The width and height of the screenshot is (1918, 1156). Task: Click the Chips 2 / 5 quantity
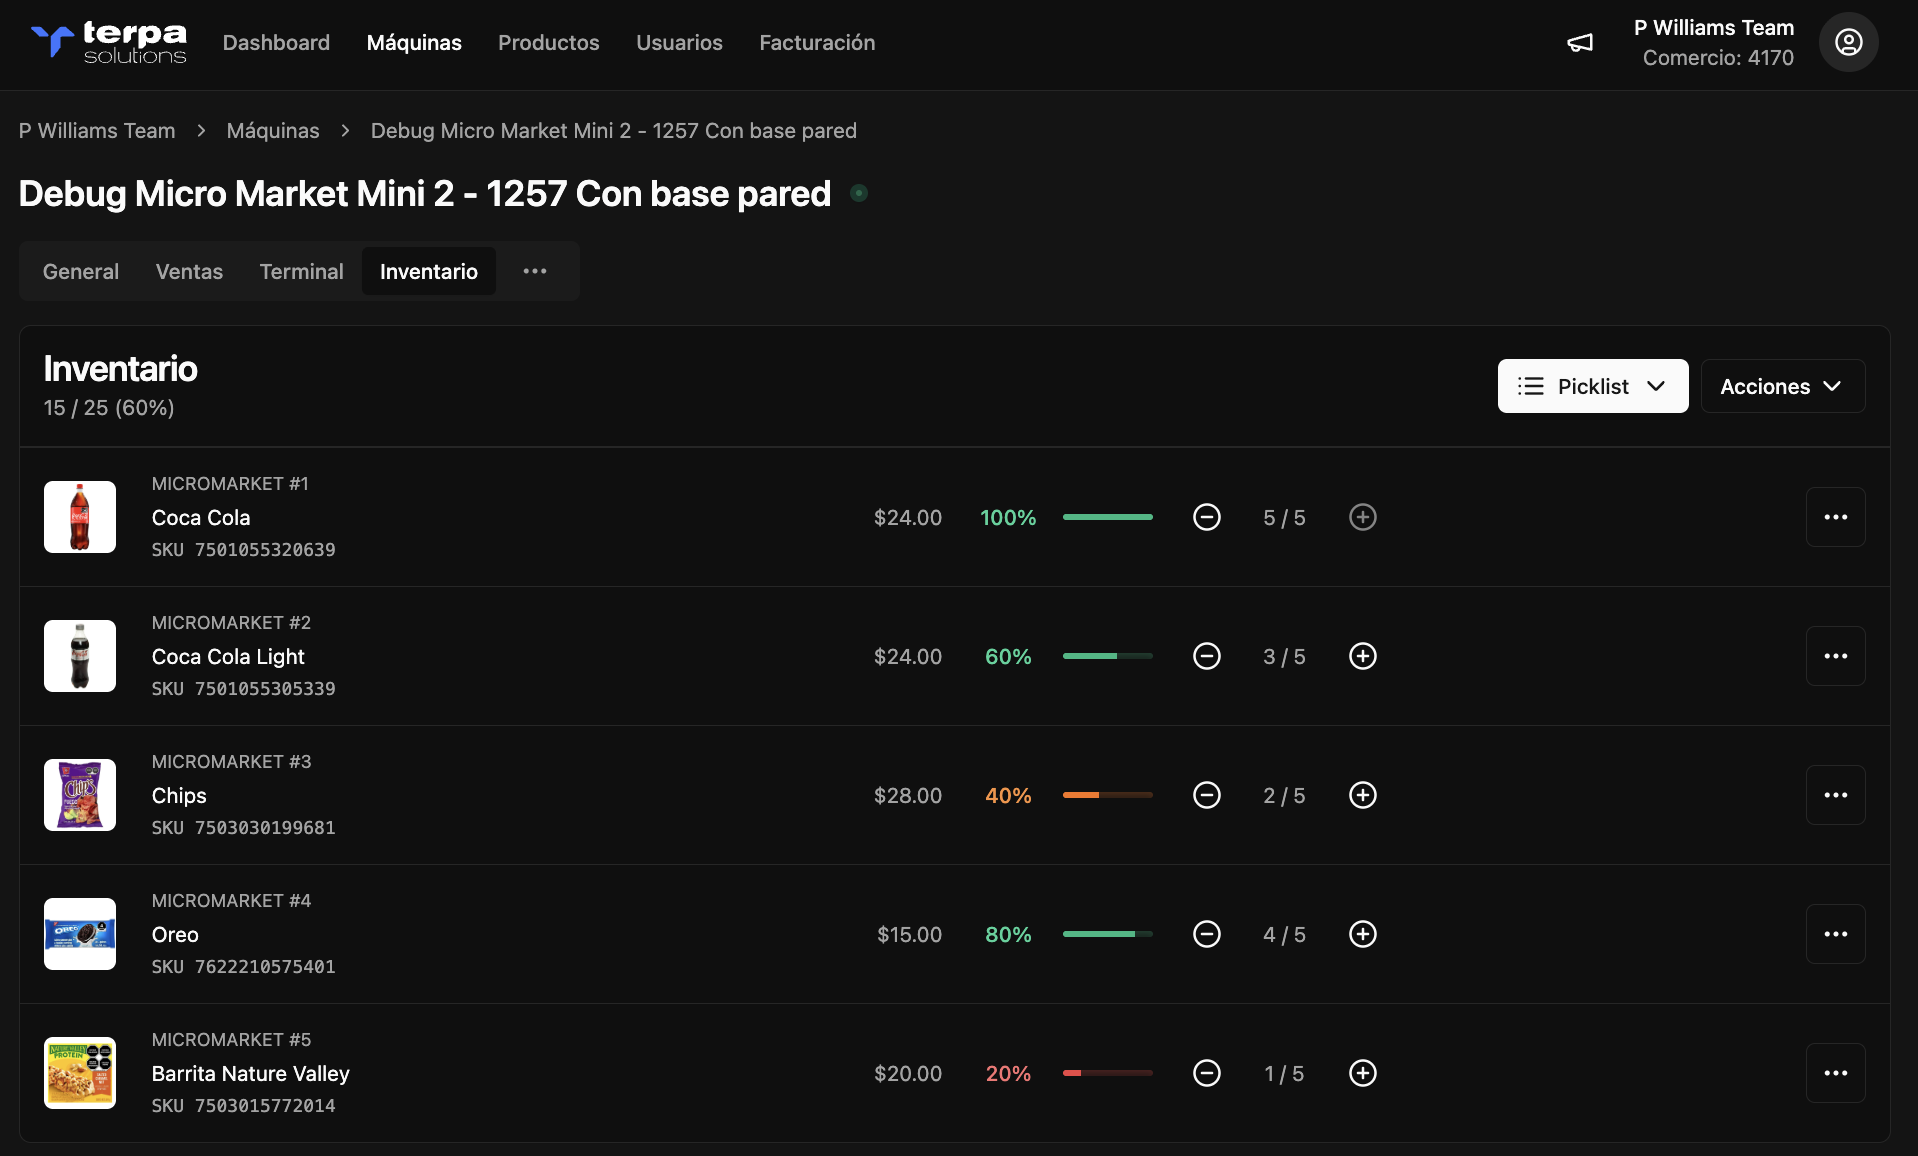coord(1284,796)
